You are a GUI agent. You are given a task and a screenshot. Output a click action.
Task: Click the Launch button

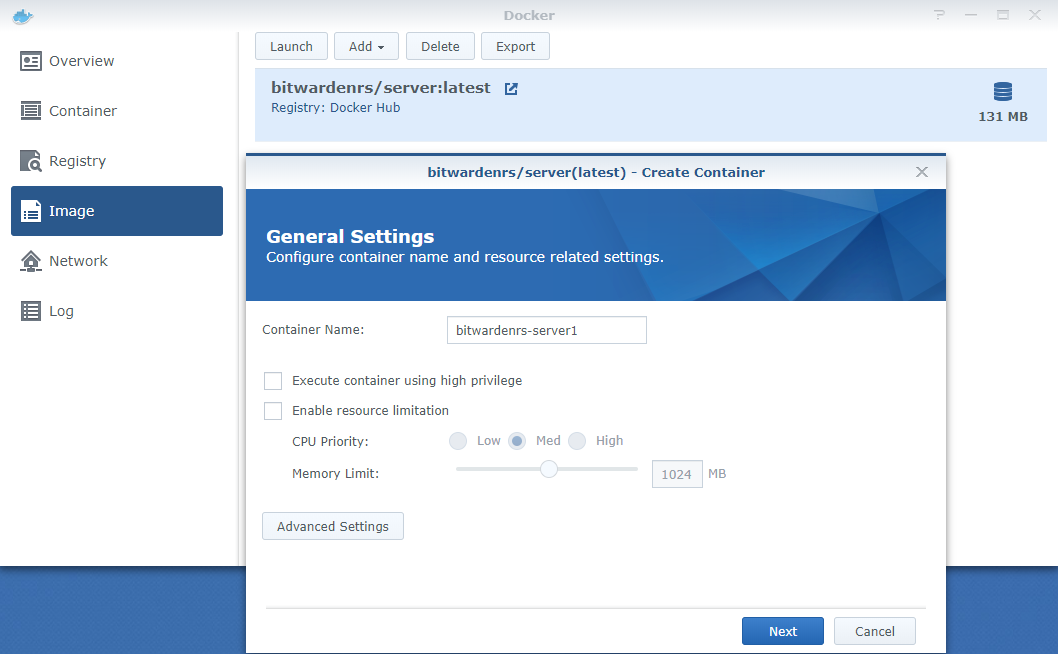[291, 47]
